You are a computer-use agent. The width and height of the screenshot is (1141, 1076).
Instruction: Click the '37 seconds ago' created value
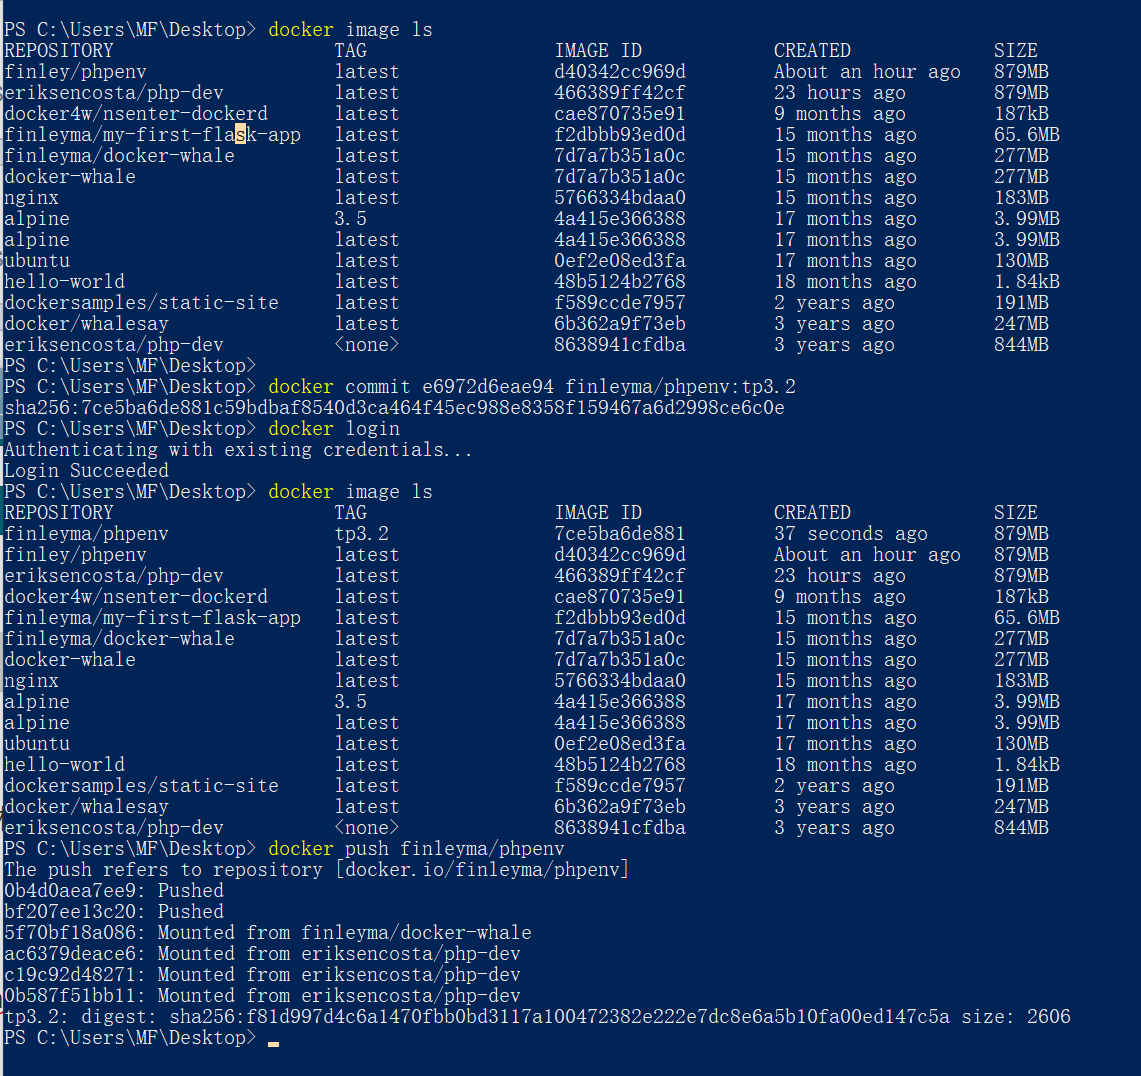(x=850, y=534)
